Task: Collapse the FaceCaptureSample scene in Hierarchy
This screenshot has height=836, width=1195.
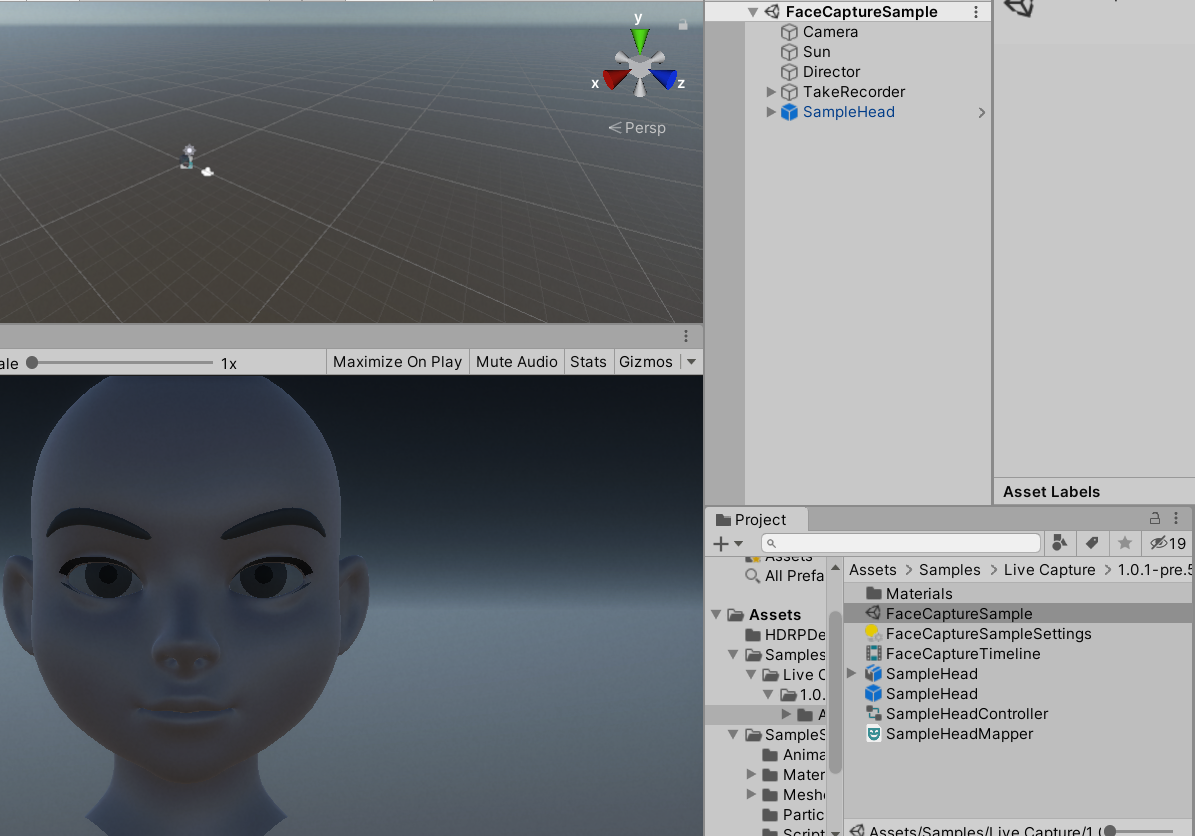Action: click(753, 11)
